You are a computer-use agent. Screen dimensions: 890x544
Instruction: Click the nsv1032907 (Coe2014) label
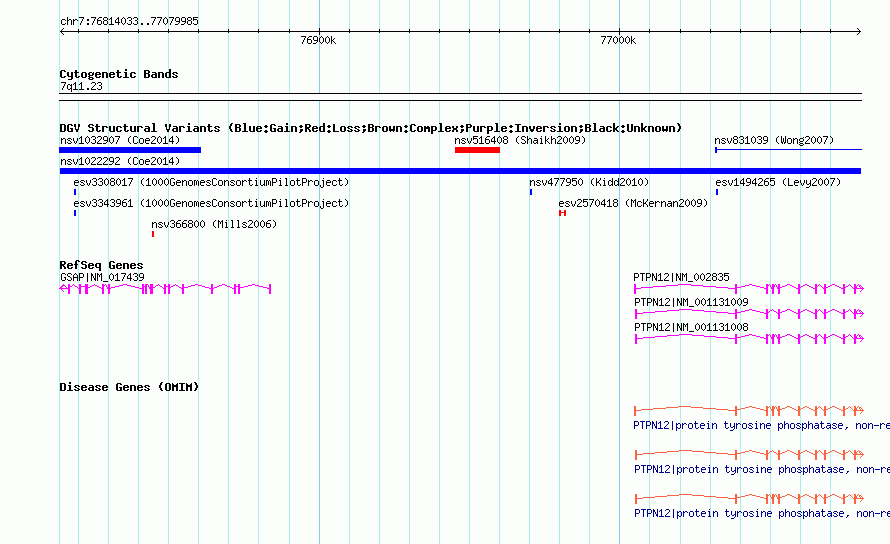click(120, 140)
